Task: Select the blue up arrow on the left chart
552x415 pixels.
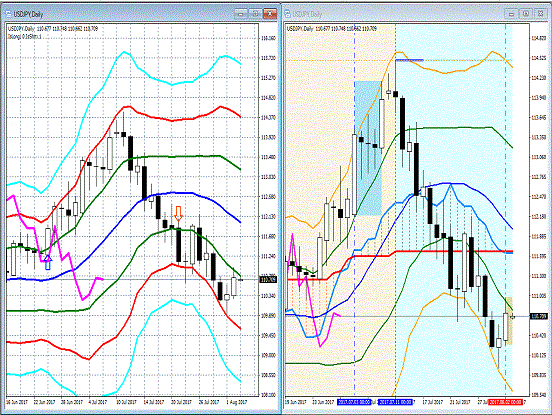Action: pyautogui.click(x=48, y=263)
